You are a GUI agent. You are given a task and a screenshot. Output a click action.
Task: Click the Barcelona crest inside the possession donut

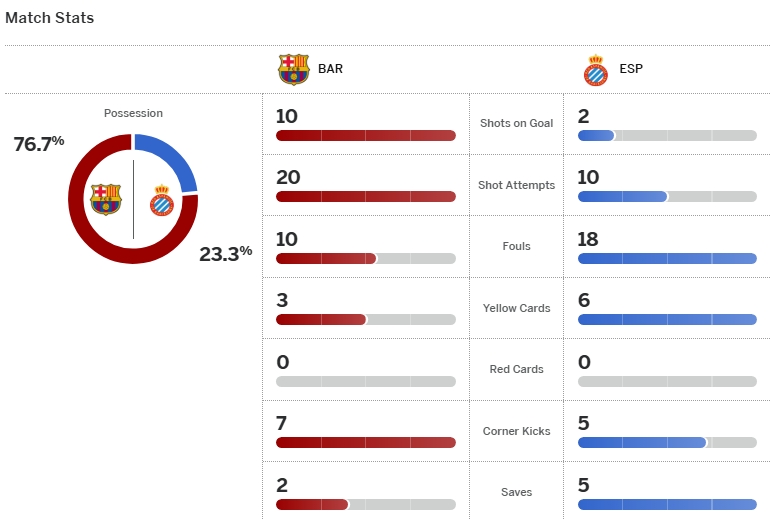click(x=105, y=199)
